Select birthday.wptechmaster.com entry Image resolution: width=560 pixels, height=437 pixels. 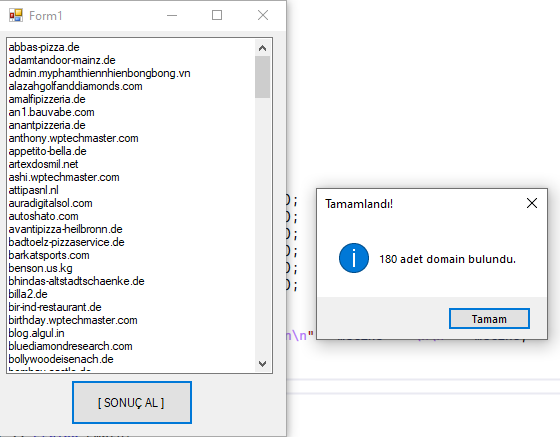coord(73,320)
